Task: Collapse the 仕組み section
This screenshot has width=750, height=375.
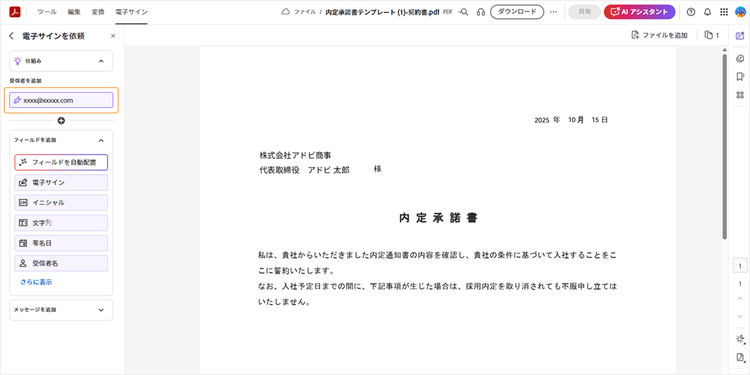Action: click(101, 61)
